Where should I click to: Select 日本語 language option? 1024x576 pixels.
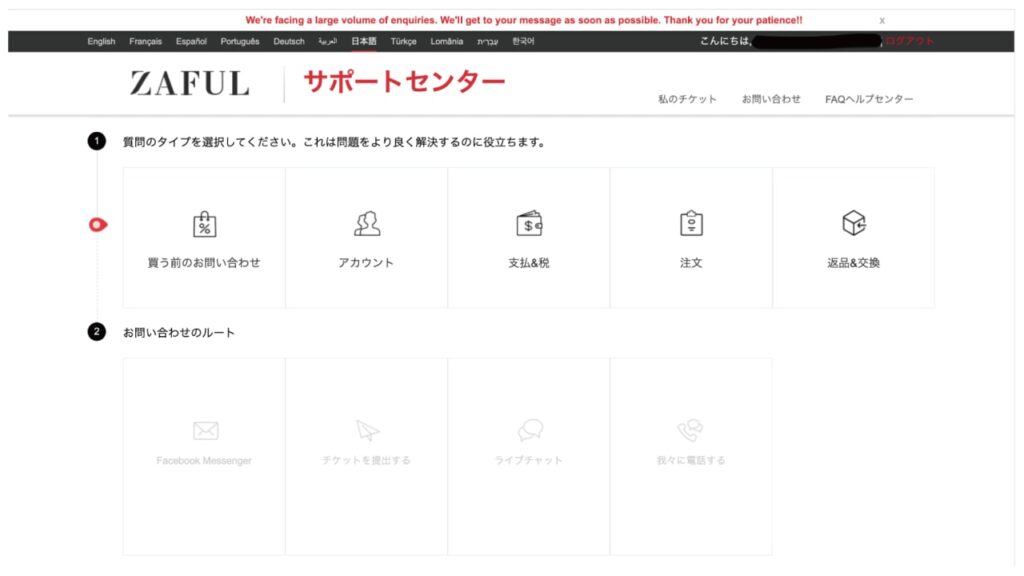(364, 41)
